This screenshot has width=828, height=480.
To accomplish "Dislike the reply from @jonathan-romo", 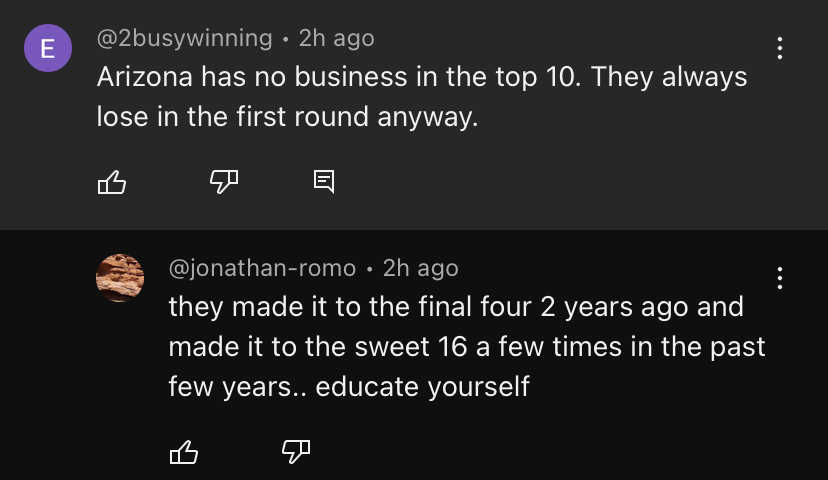I will point(295,452).
